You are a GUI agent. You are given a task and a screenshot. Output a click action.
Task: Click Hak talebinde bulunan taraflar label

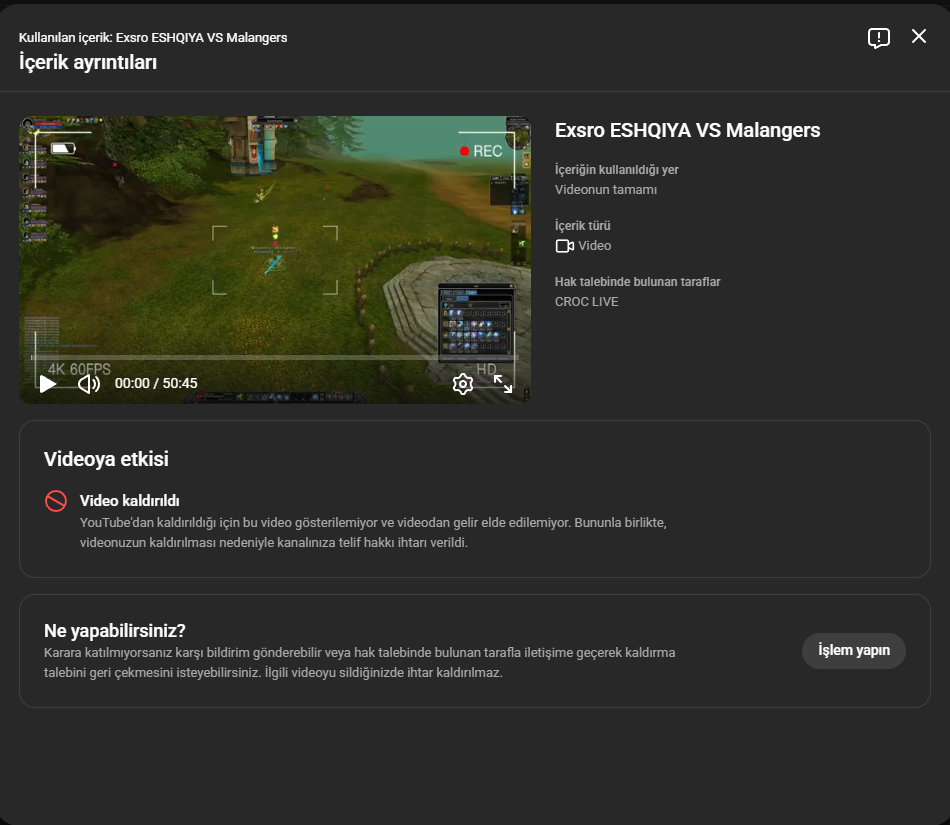coord(637,282)
